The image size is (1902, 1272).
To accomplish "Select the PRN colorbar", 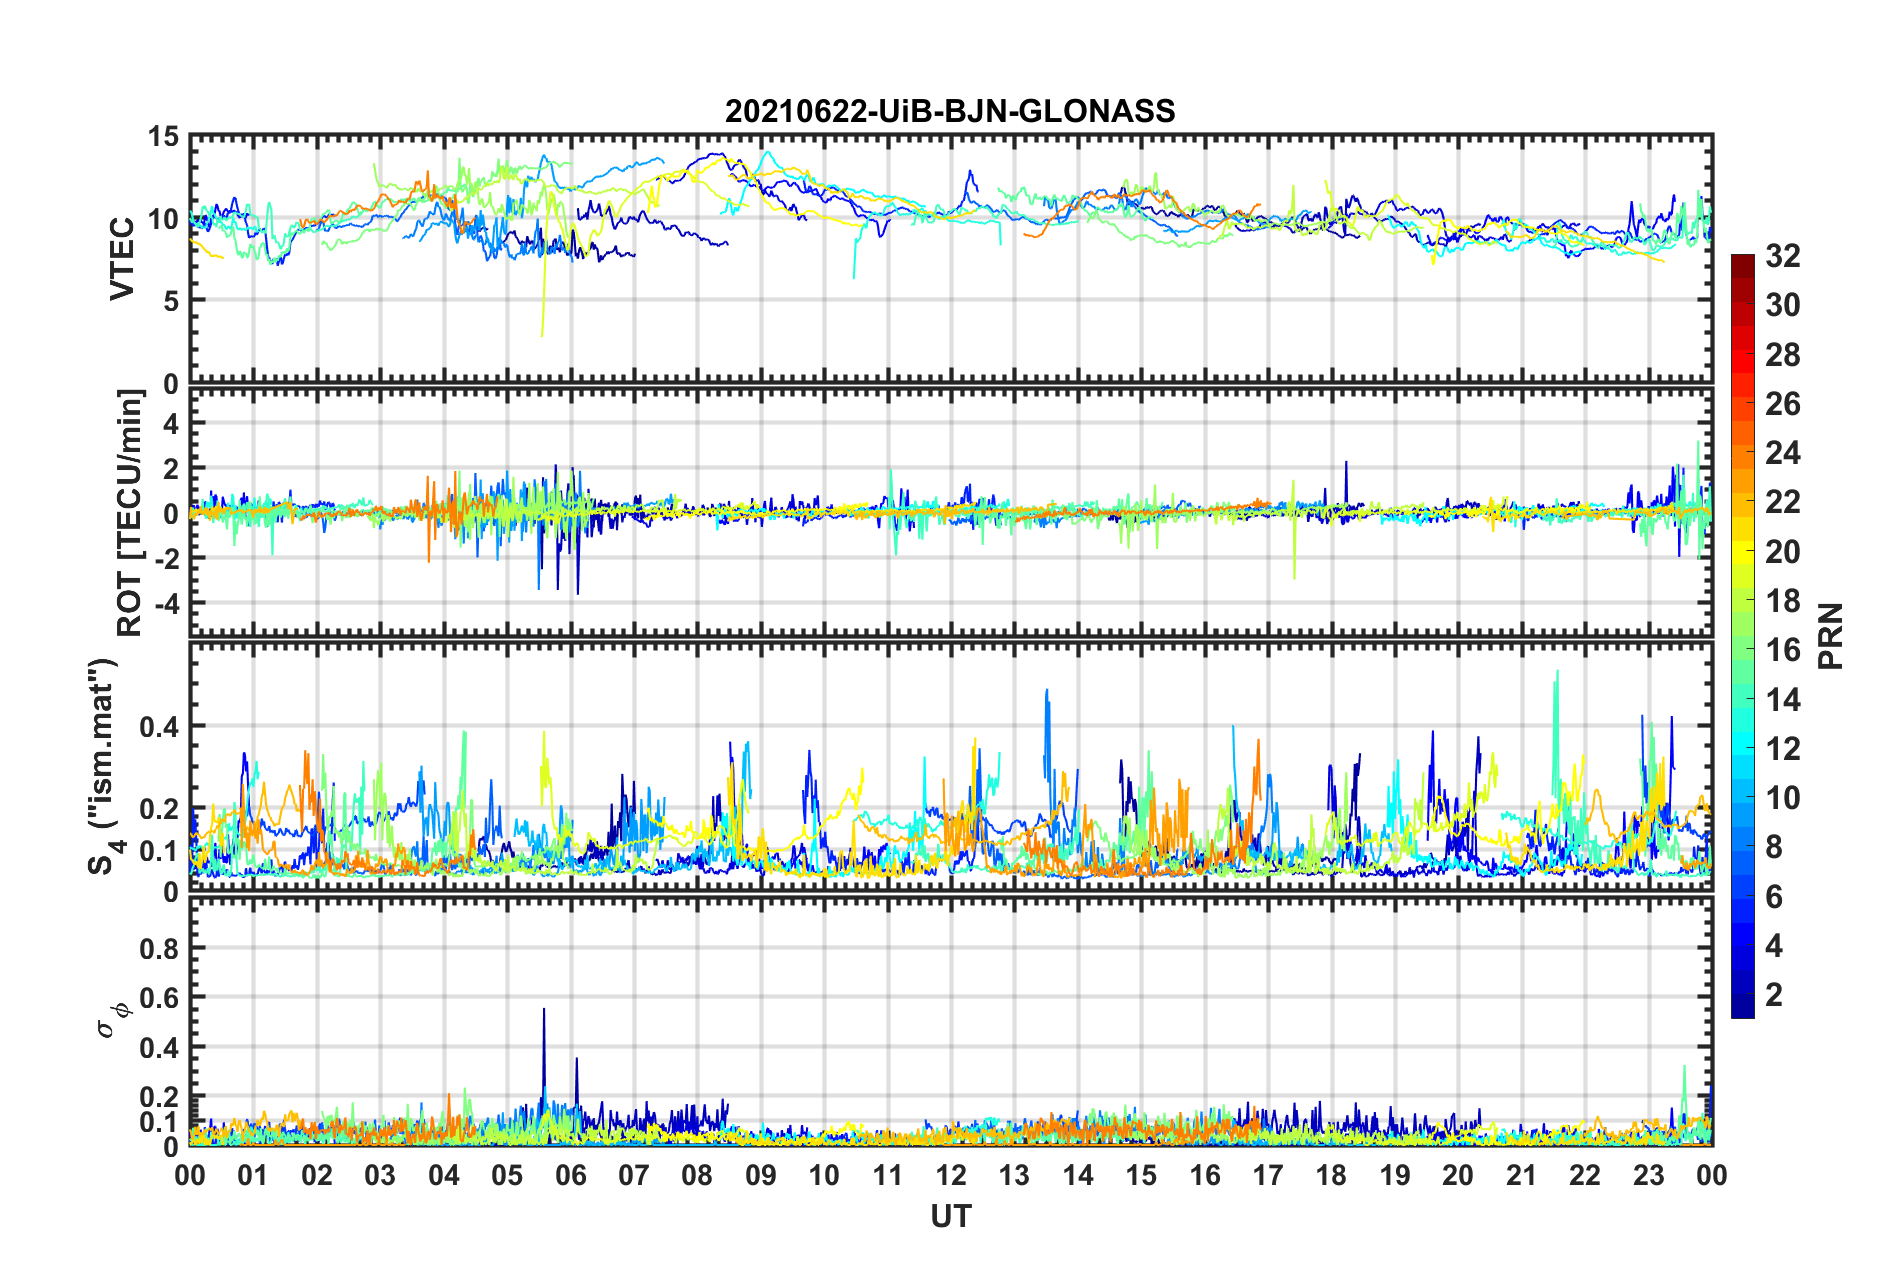I will coord(1742,636).
